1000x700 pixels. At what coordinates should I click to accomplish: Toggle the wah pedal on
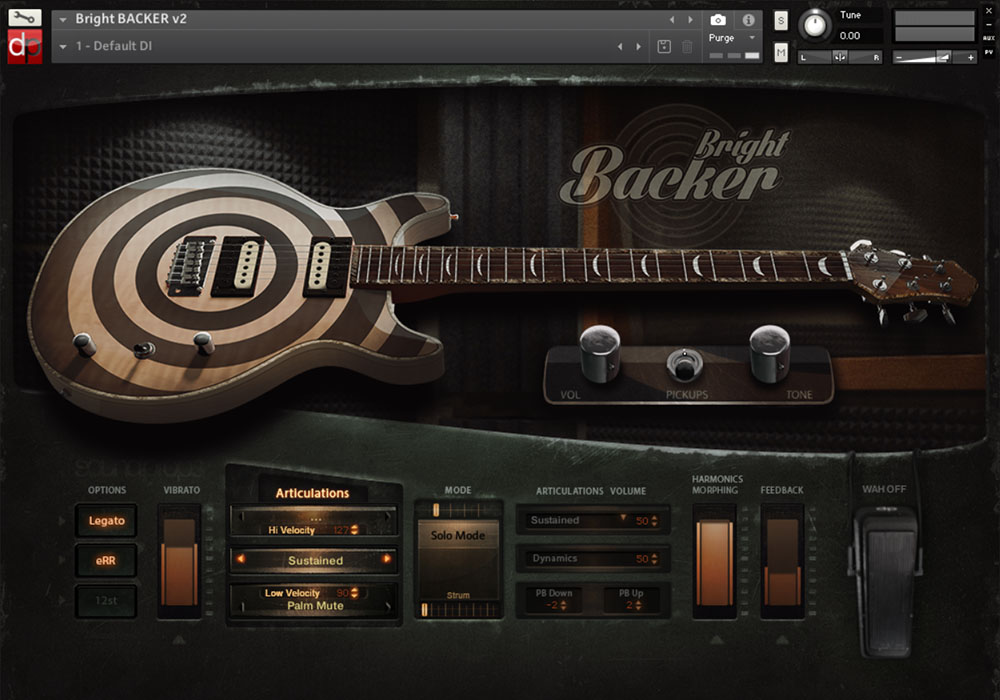[x=885, y=582]
